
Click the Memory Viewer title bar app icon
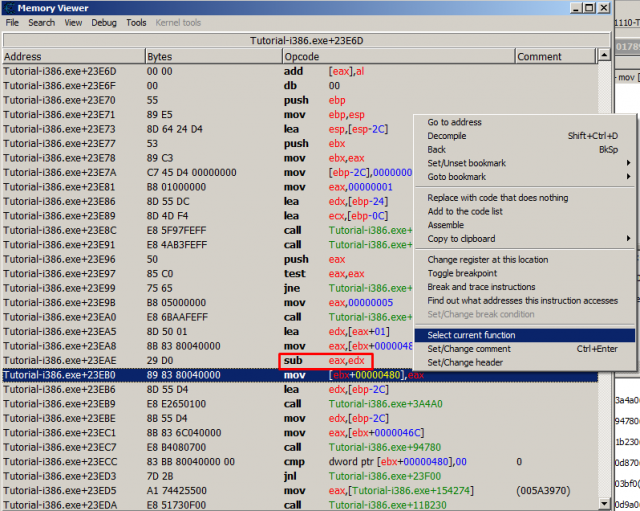pos(9,7)
